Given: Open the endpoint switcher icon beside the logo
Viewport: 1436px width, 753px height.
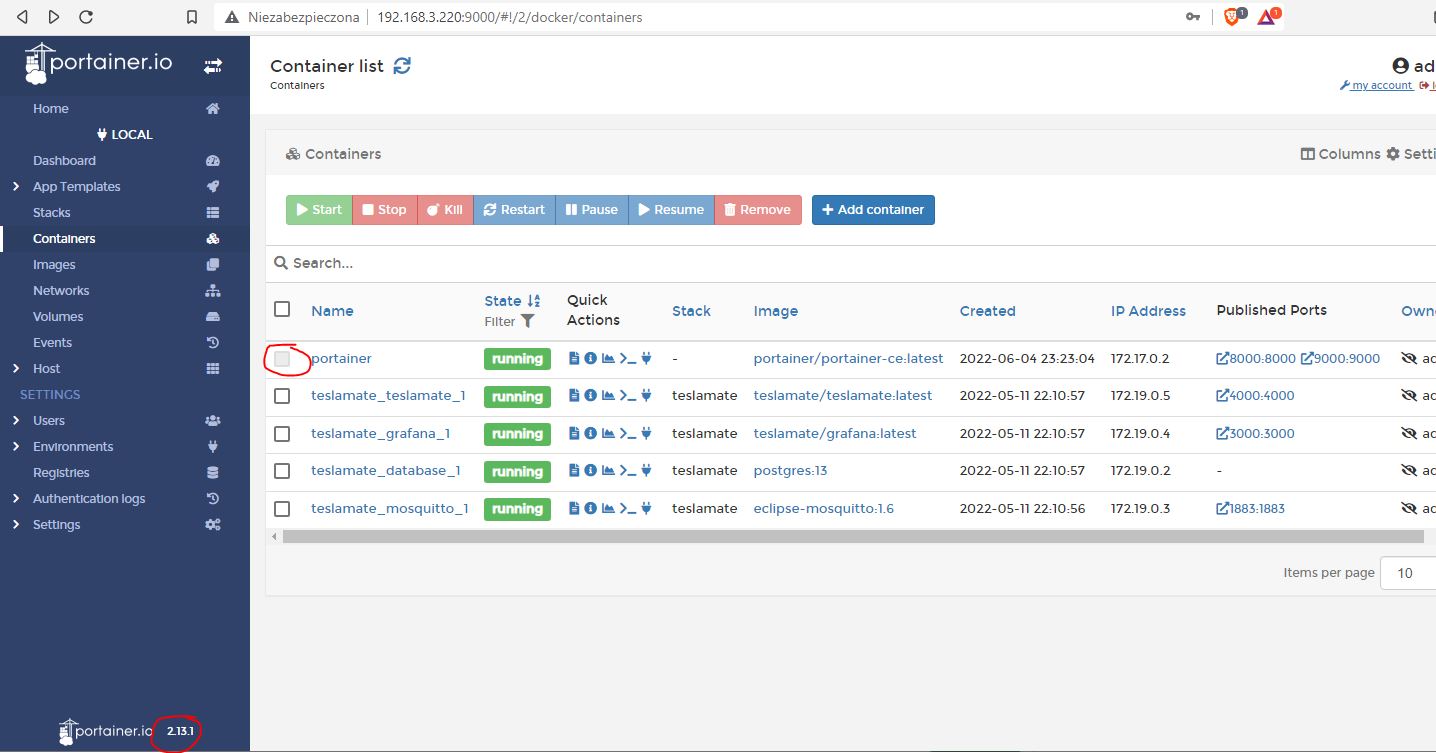Looking at the screenshot, I should tap(213, 66).
